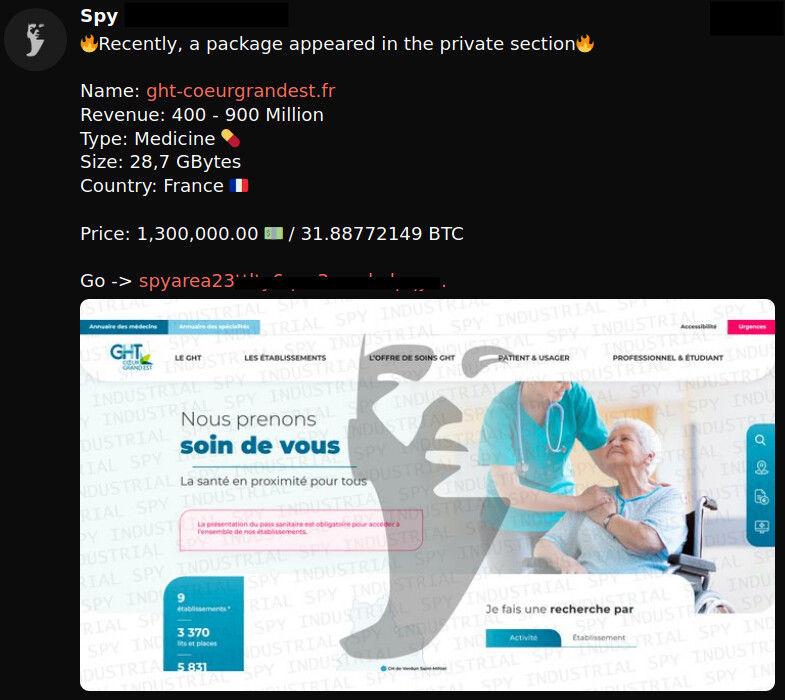Select the Activité search tab
Viewport: 785px width, 700px height.
523,637
